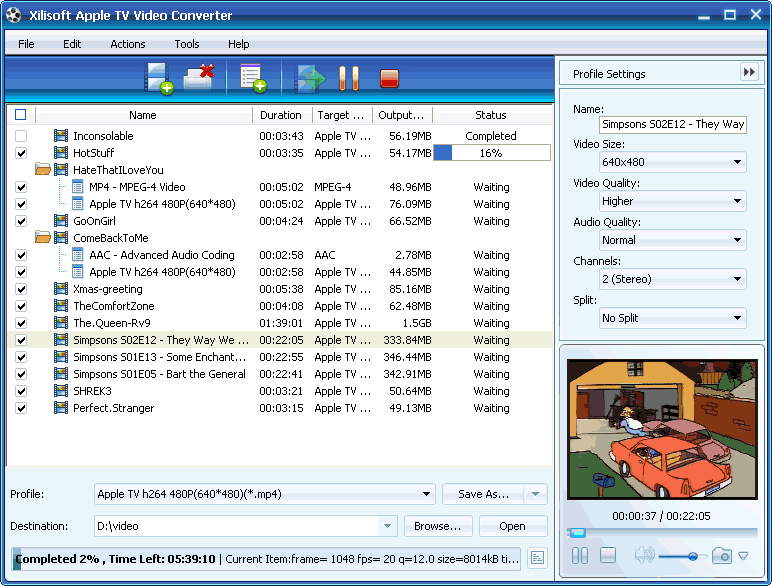This screenshot has height=586, width=772.
Task: Mute audio via the preview speaker icon
Action: point(643,556)
